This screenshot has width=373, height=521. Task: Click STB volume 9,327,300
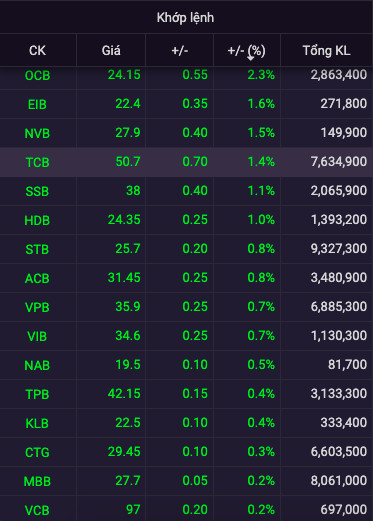[x=339, y=249]
